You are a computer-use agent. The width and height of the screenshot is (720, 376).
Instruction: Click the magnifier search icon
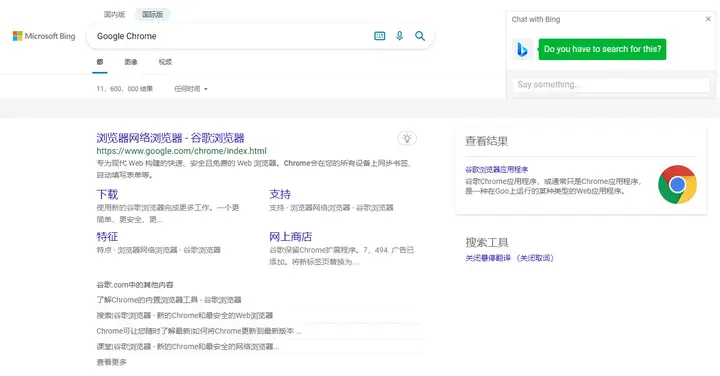pyautogui.click(x=420, y=36)
